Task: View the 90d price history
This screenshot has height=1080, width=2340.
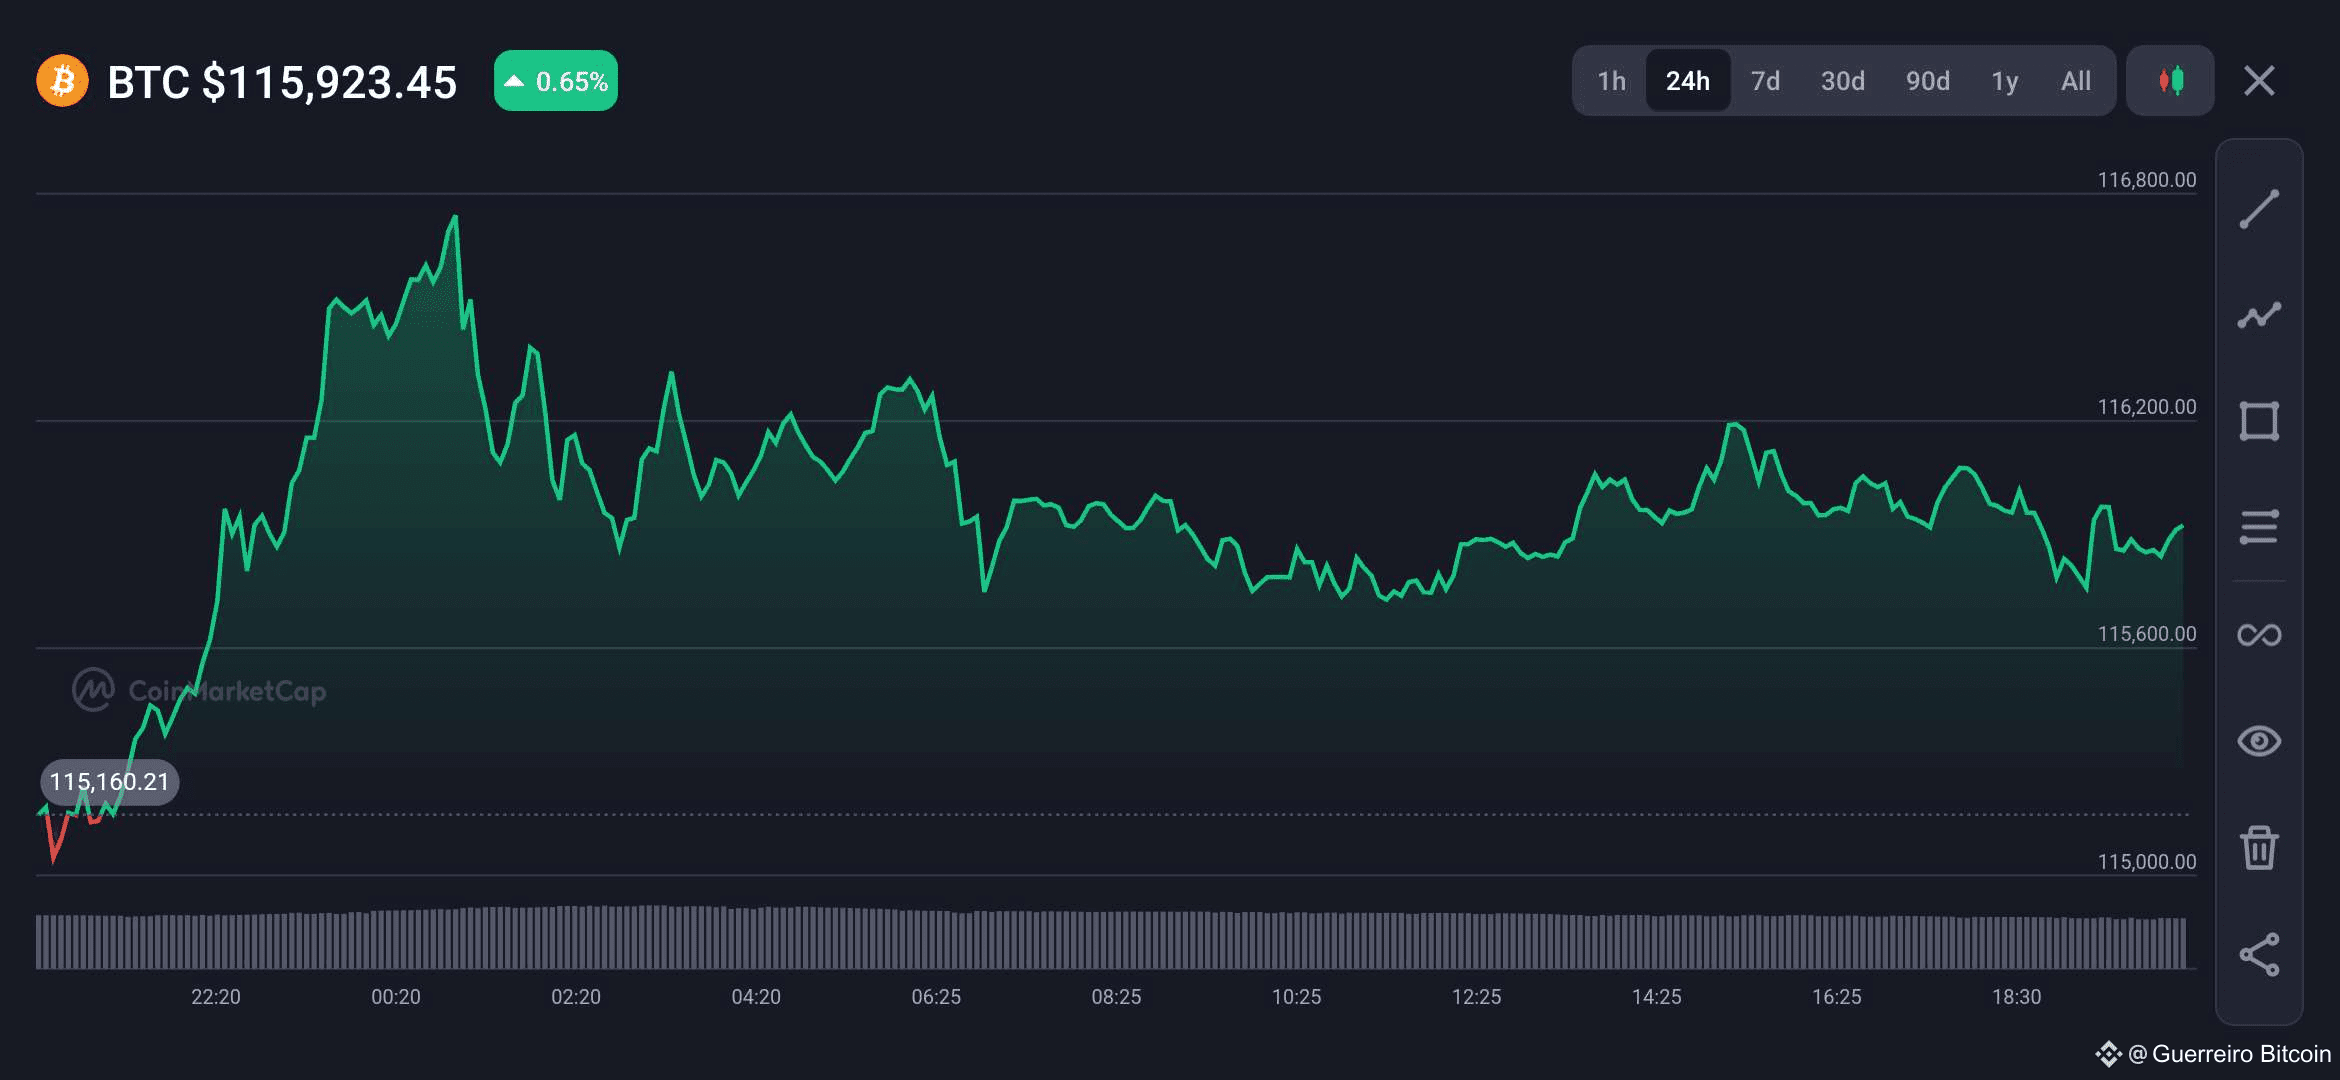Action: tap(1928, 81)
